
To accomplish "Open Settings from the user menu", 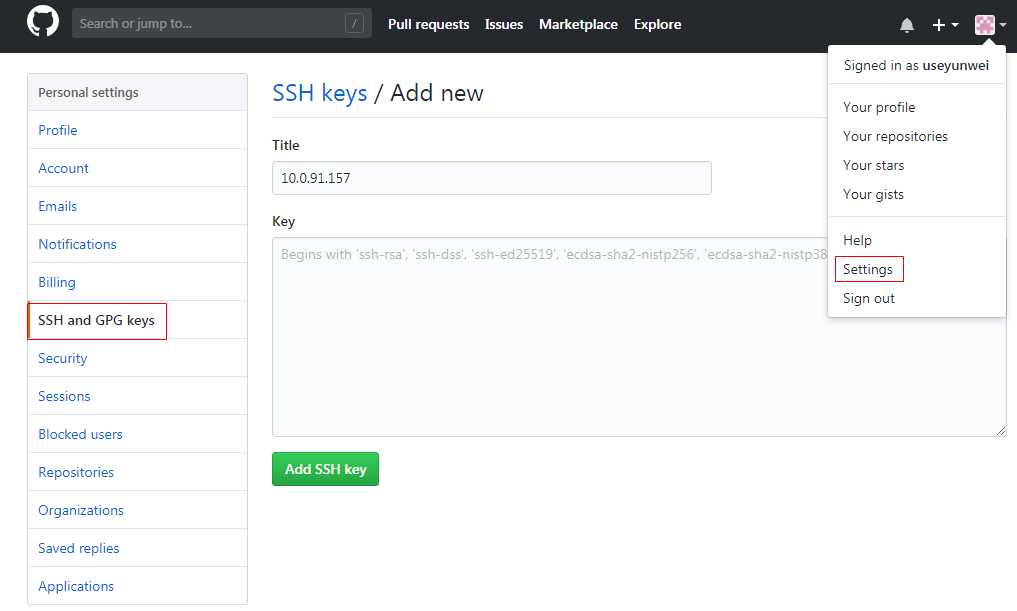I will [868, 269].
